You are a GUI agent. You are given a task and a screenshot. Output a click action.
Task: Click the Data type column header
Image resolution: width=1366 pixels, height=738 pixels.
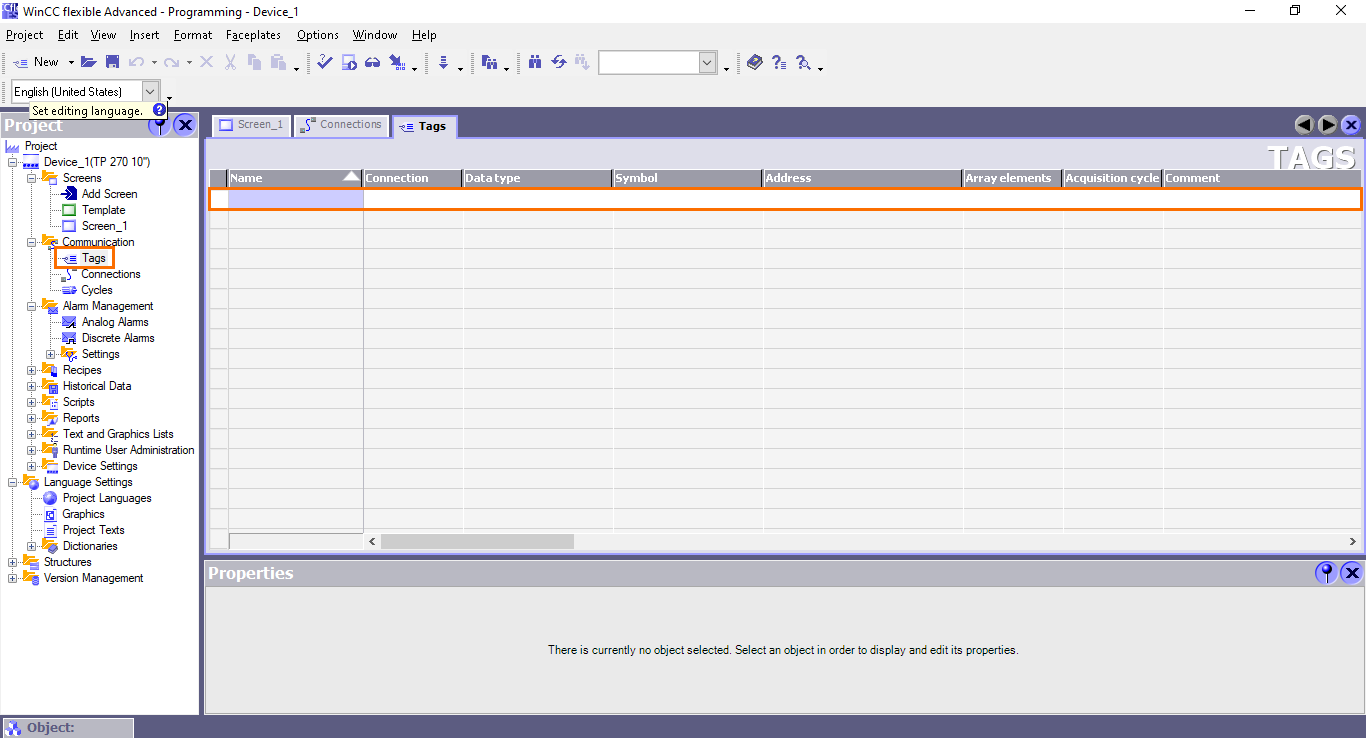537,178
